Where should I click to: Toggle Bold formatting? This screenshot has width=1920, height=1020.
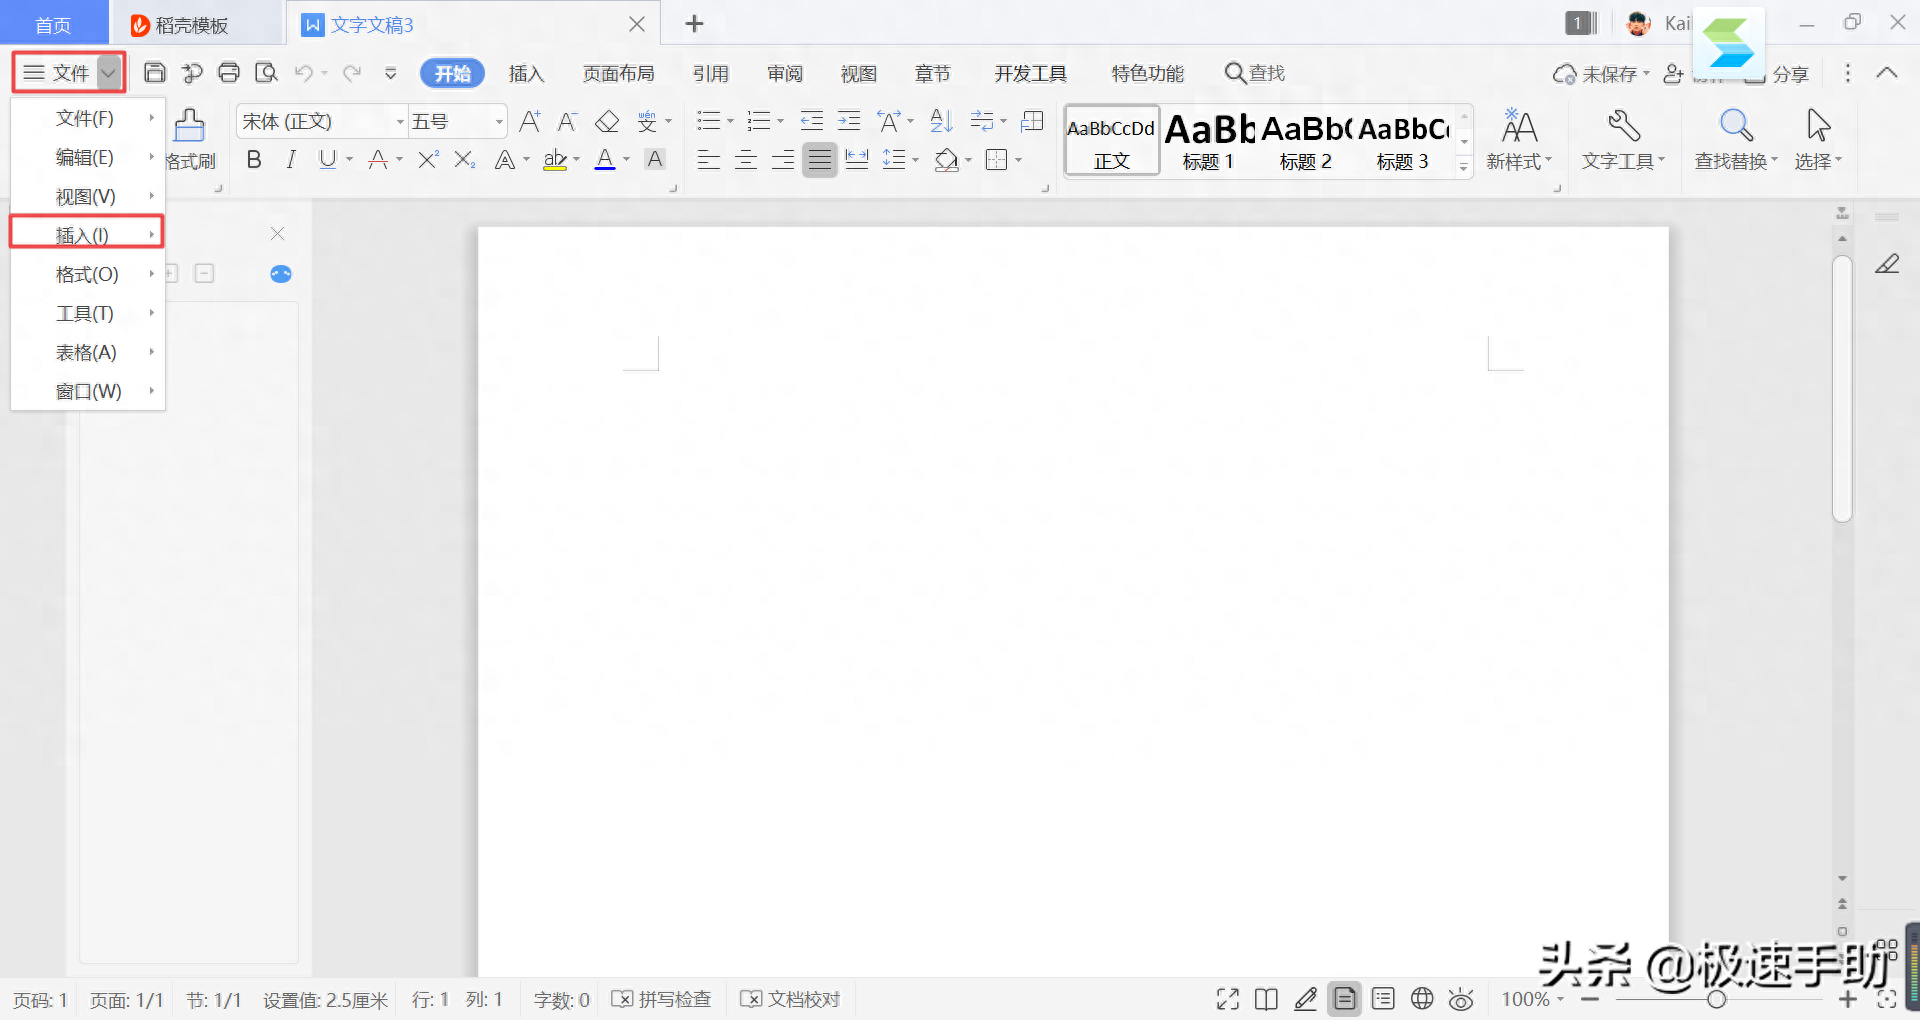click(254, 160)
